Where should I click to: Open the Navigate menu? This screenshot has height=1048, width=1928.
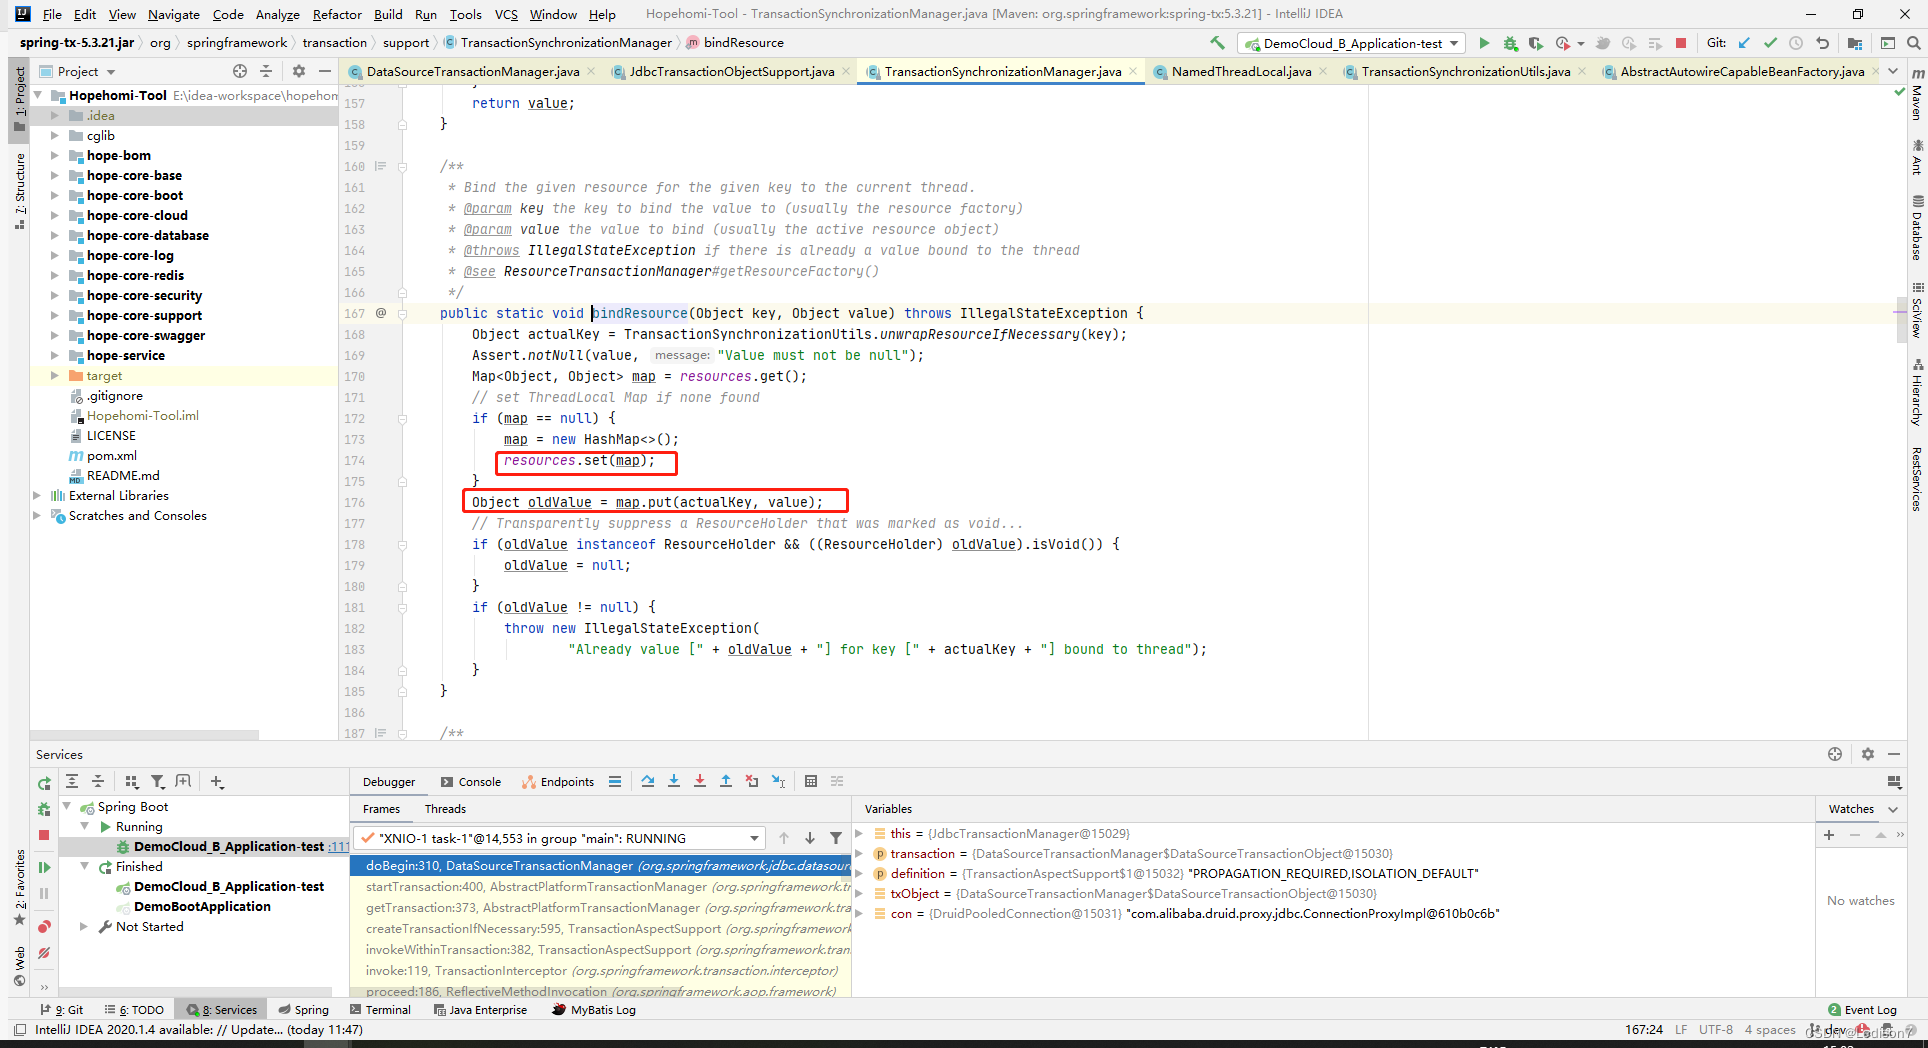coord(174,14)
